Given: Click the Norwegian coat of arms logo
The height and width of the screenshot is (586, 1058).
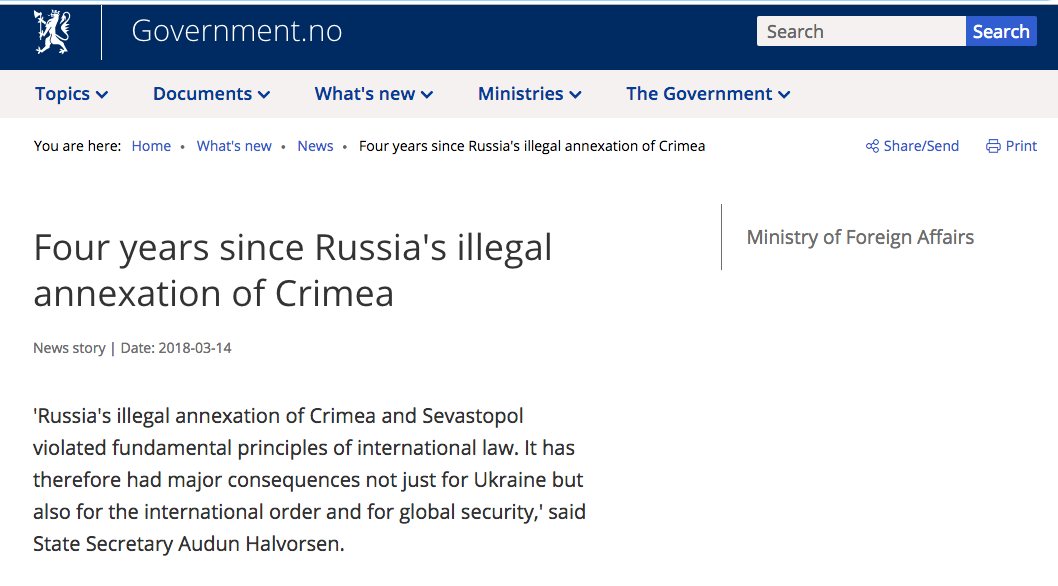Looking at the screenshot, I should [x=51, y=32].
